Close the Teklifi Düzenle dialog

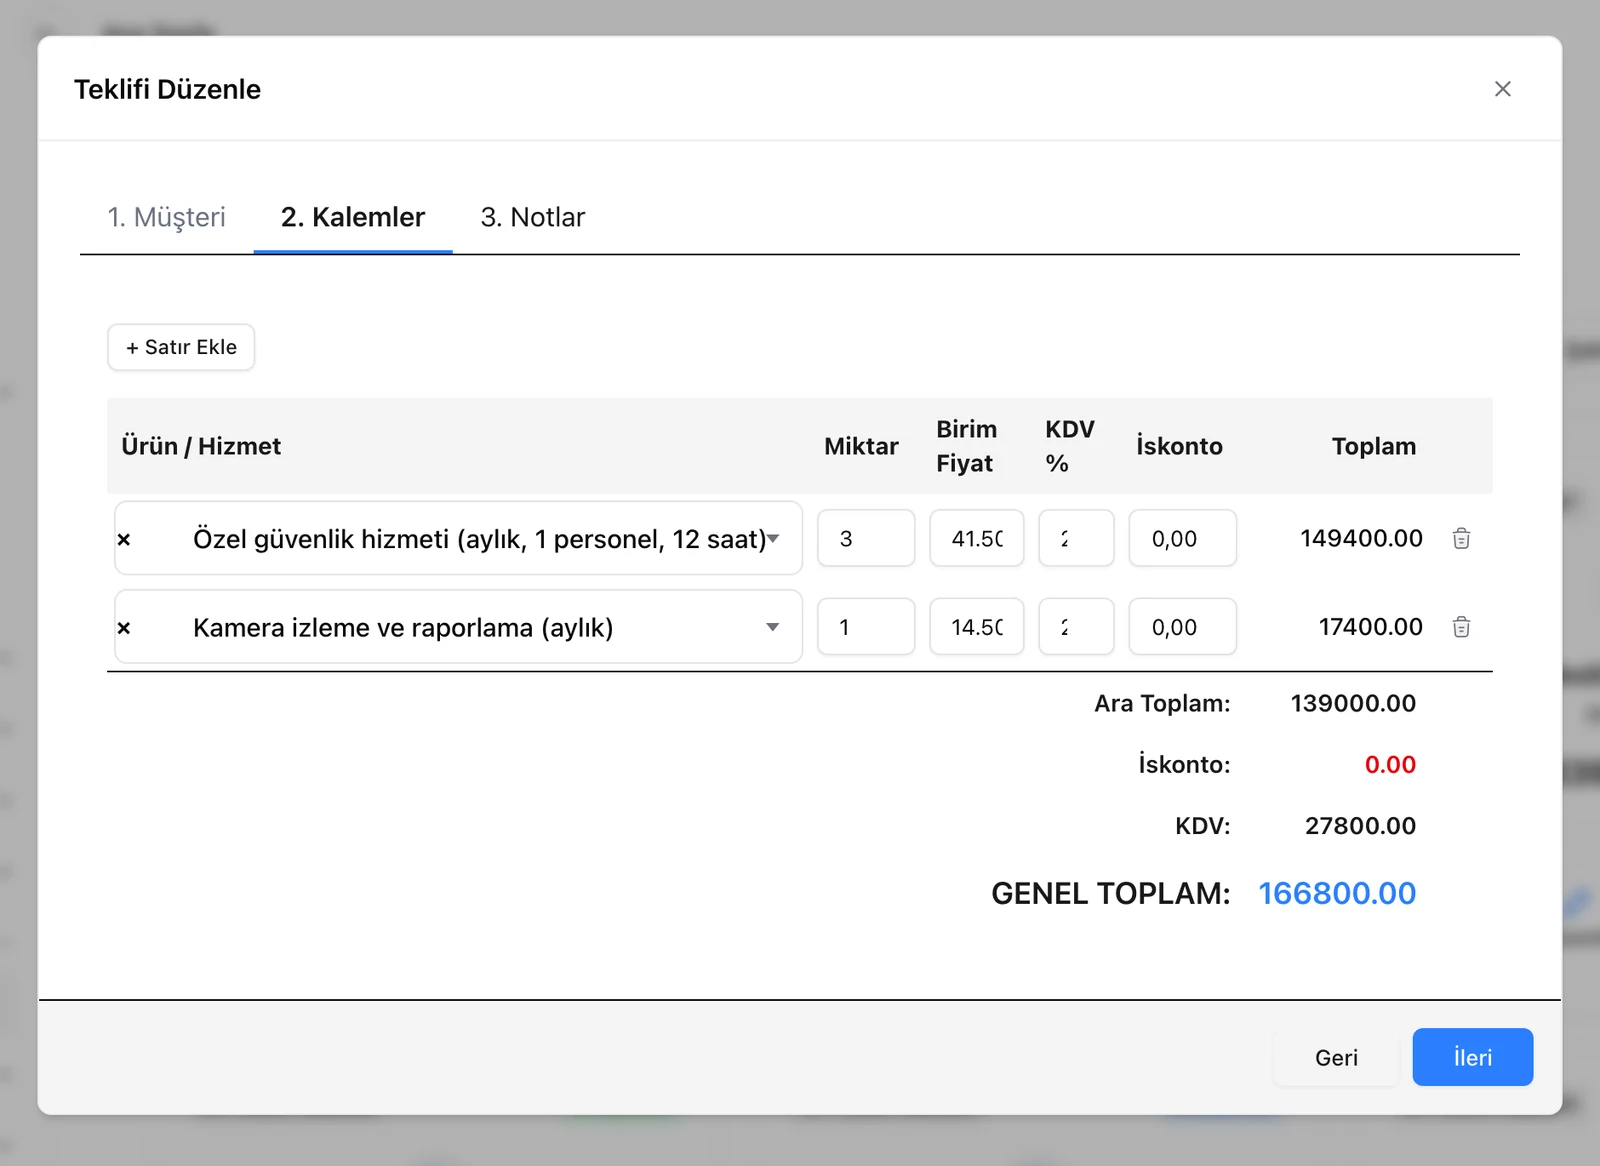(x=1502, y=89)
